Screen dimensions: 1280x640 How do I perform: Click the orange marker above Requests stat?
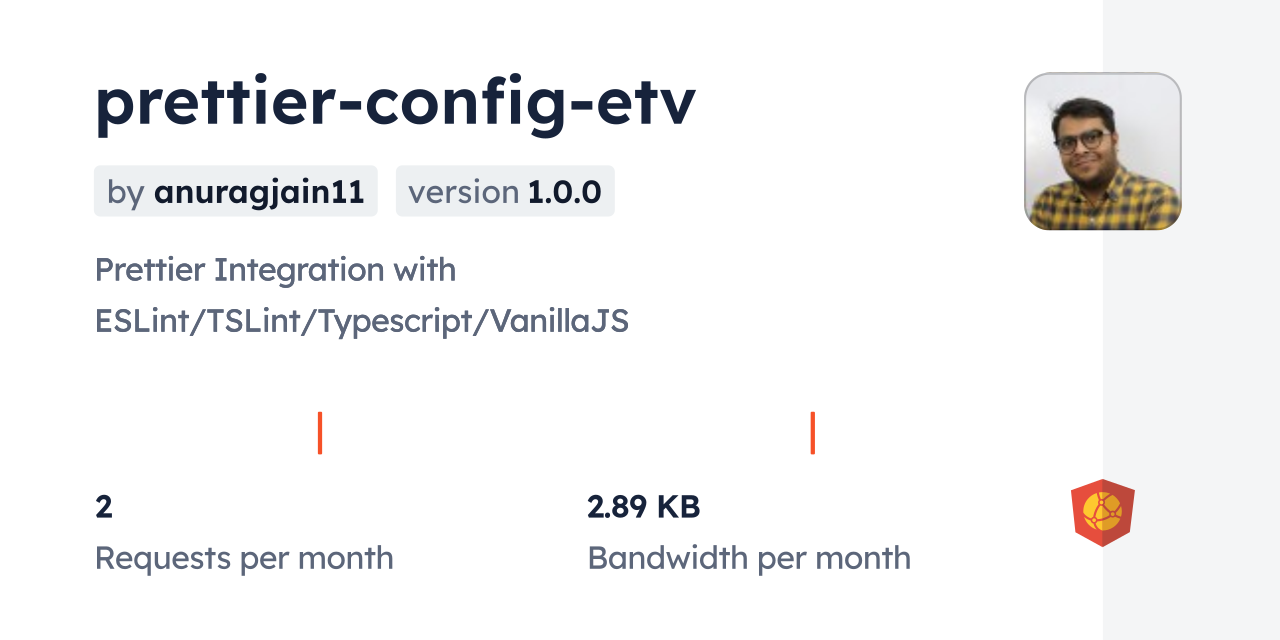click(320, 433)
